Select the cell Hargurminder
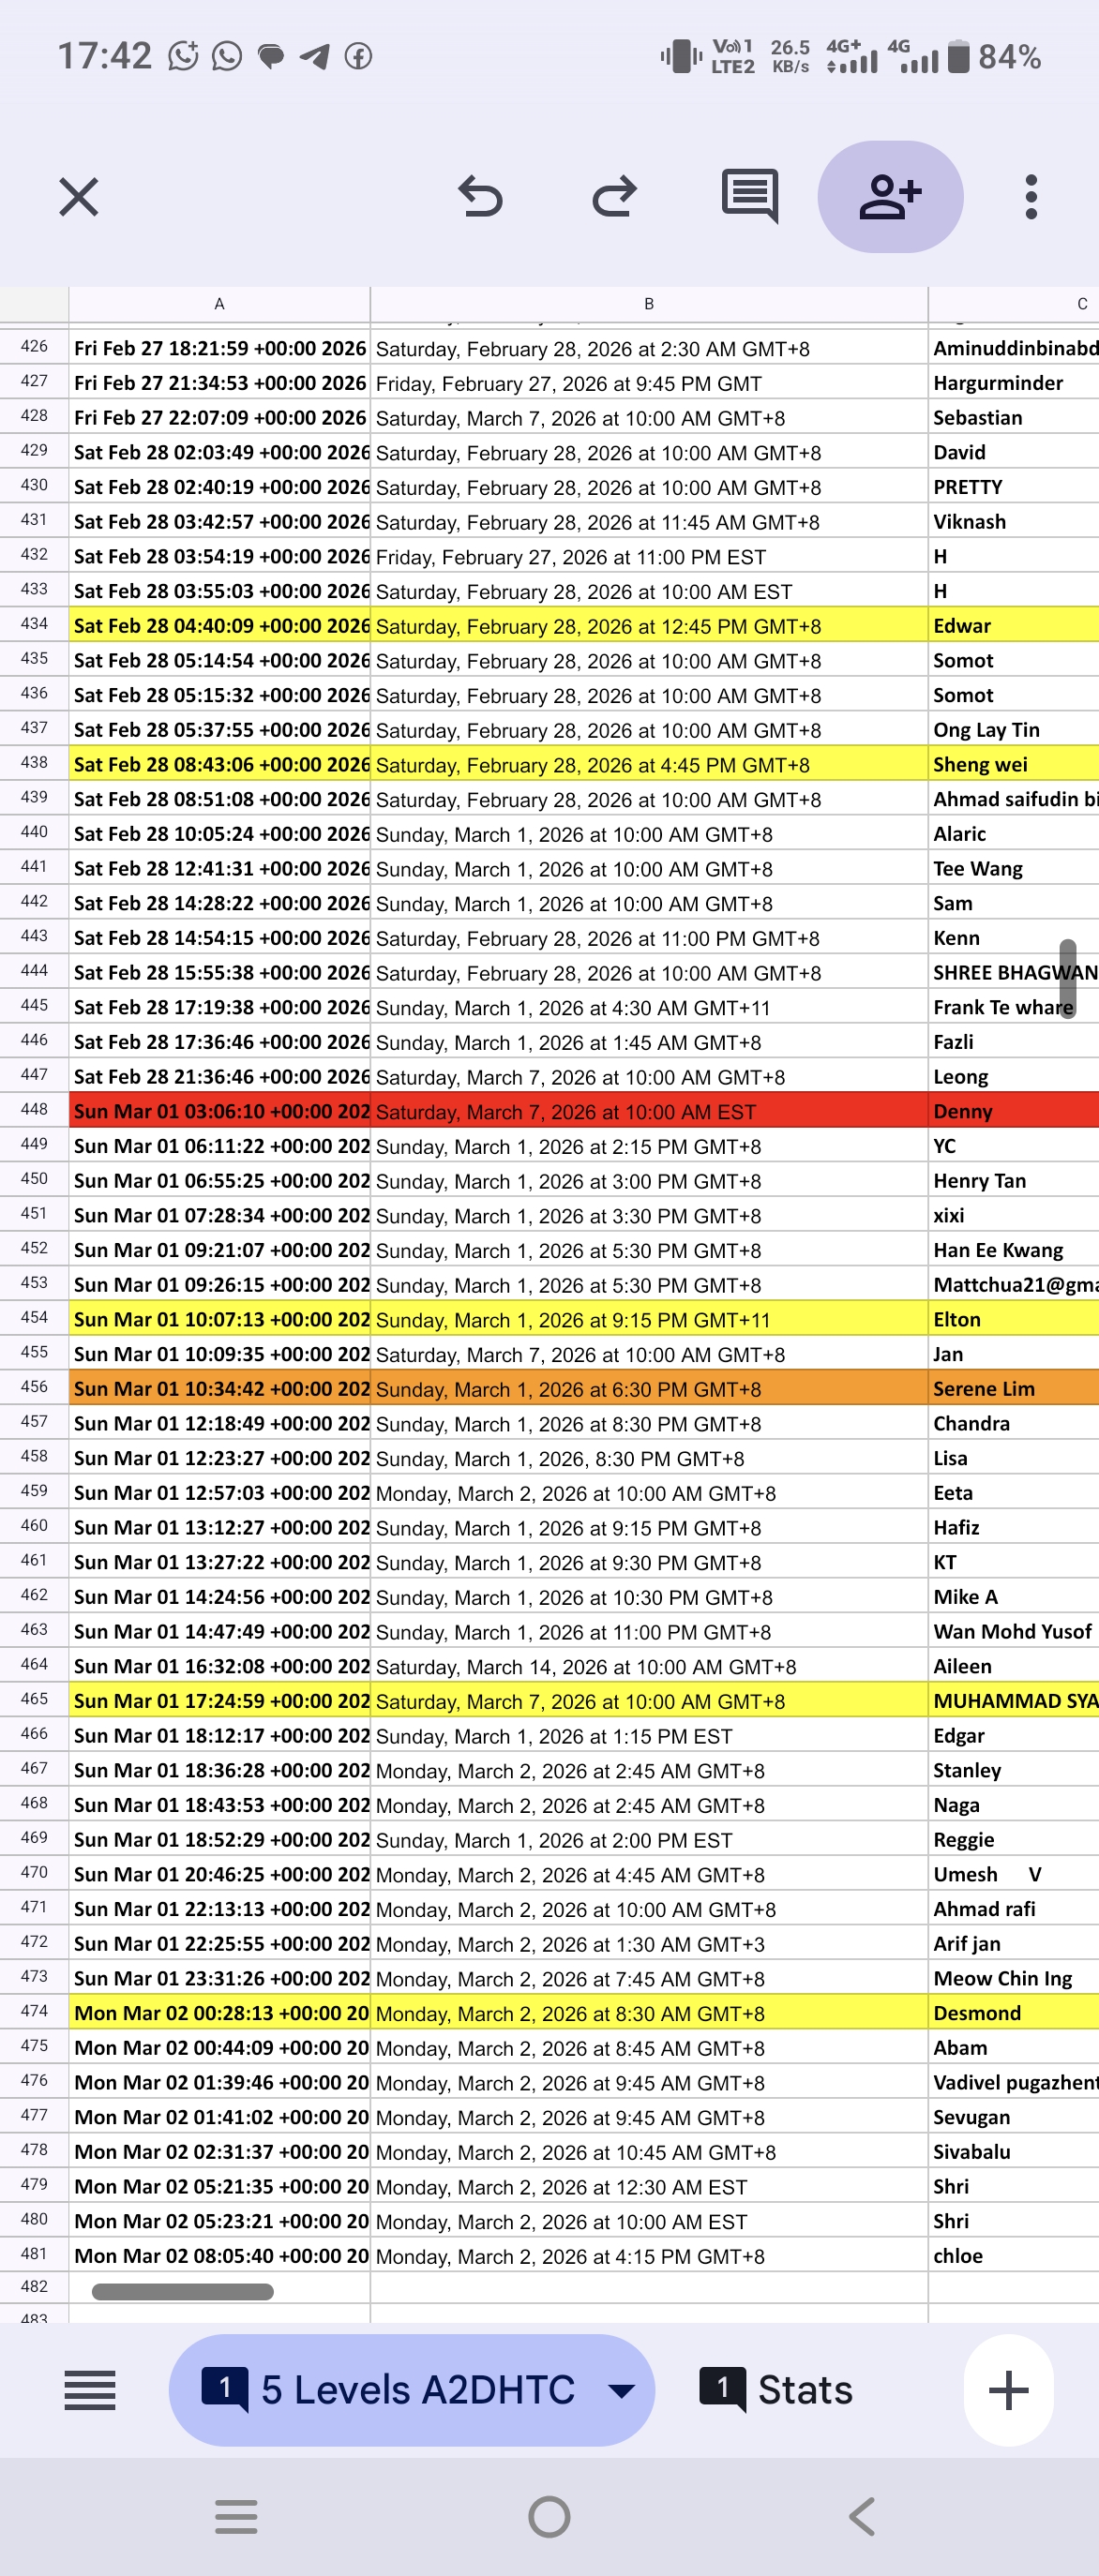The image size is (1099, 2576). point(1014,383)
